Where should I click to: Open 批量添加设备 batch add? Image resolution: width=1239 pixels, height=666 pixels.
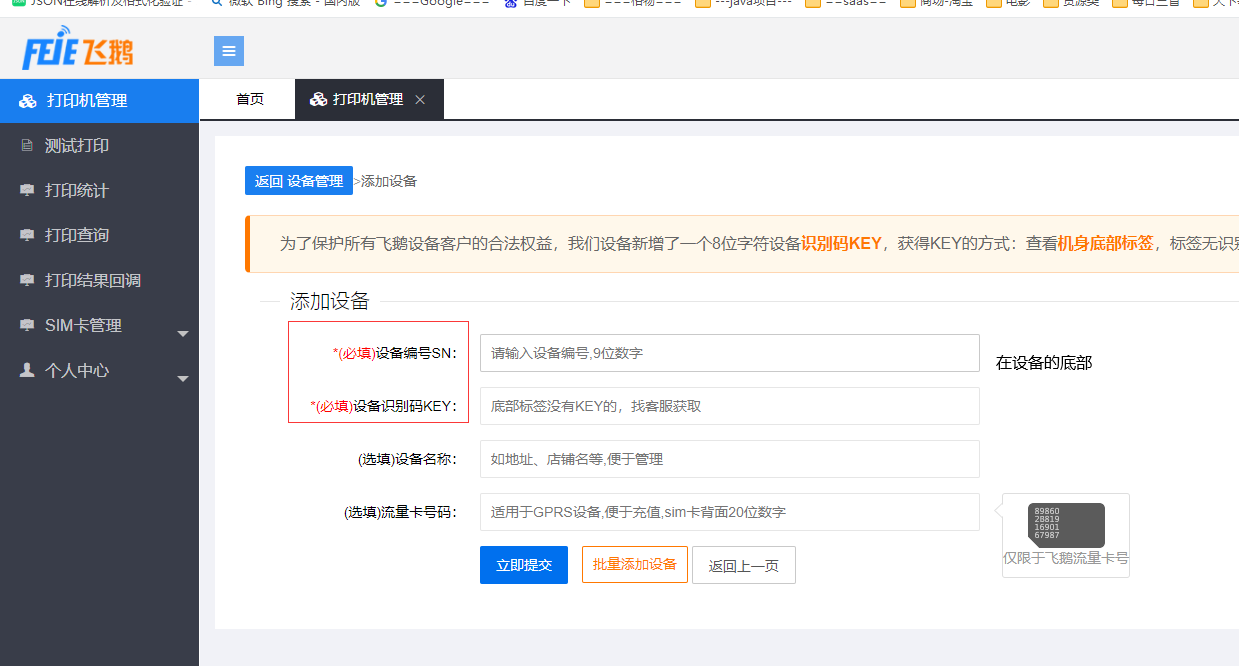635,564
